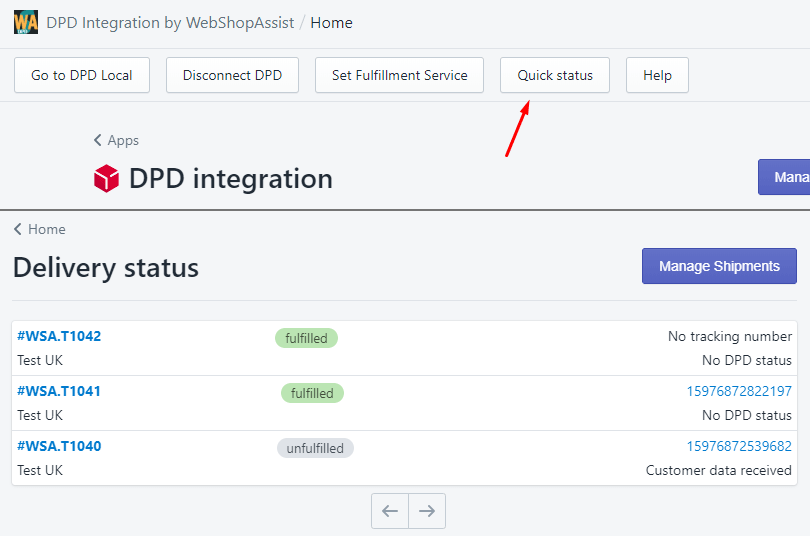Click the Home breadcrumb in header
810x536 pixels.
tap(332, 23)
